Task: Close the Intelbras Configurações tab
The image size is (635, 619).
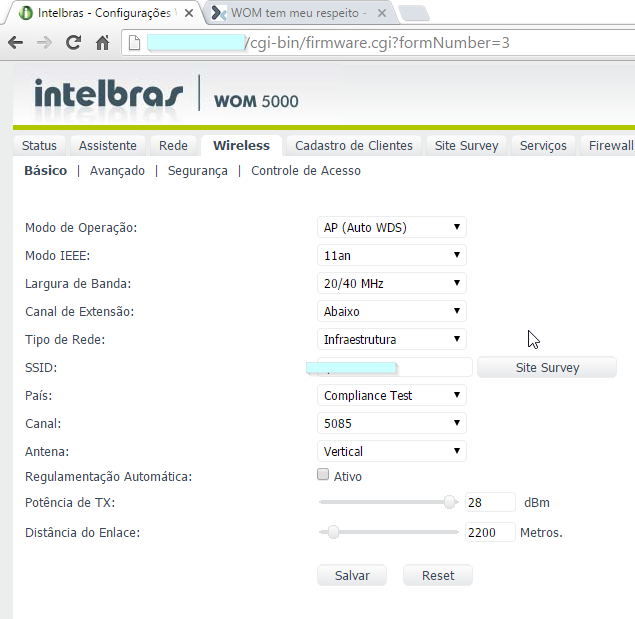Action: [x=189, y=13]
